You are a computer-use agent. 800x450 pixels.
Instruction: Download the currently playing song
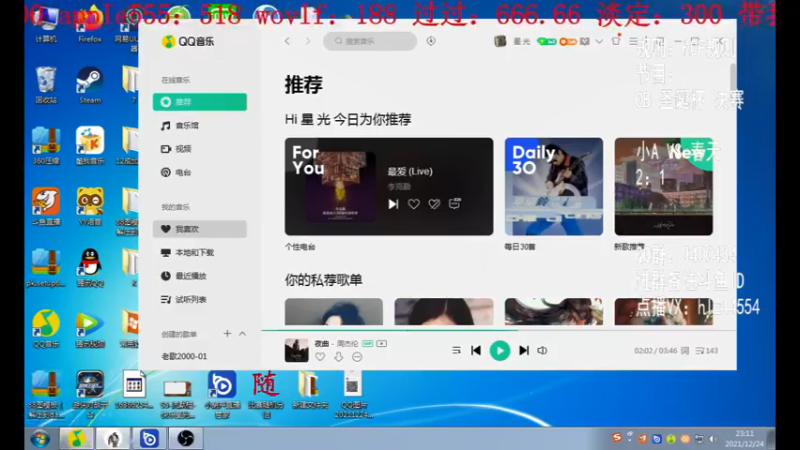[338, 357]
